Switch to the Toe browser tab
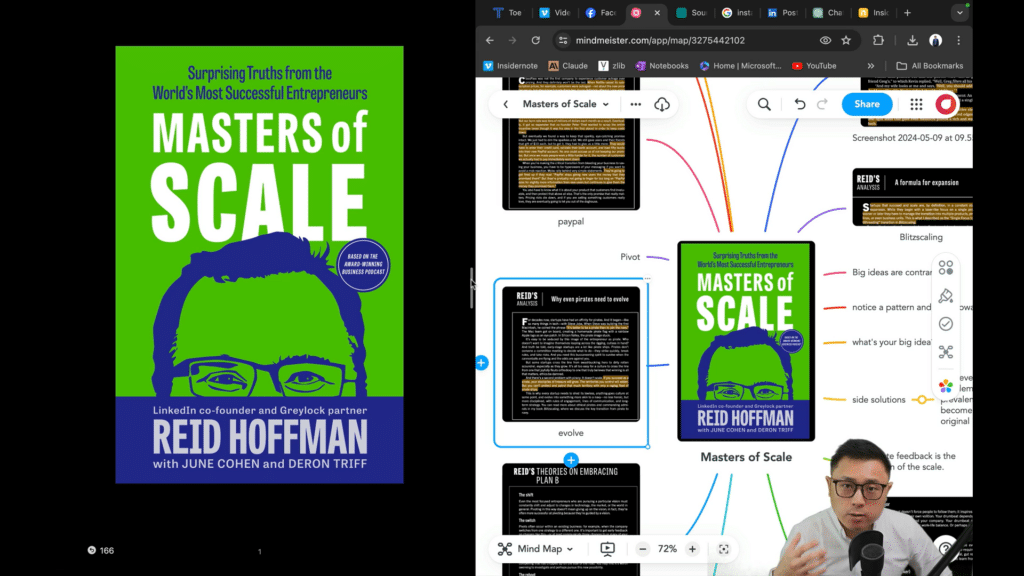This screenshot has height=576, width=1024. (x=507, y=12)
